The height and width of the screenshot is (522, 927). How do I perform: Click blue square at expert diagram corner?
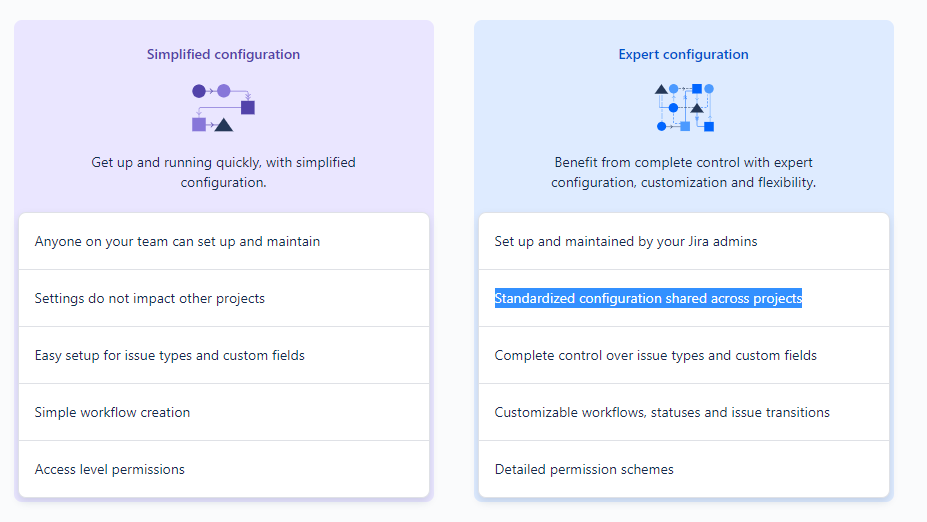point(709,127)
